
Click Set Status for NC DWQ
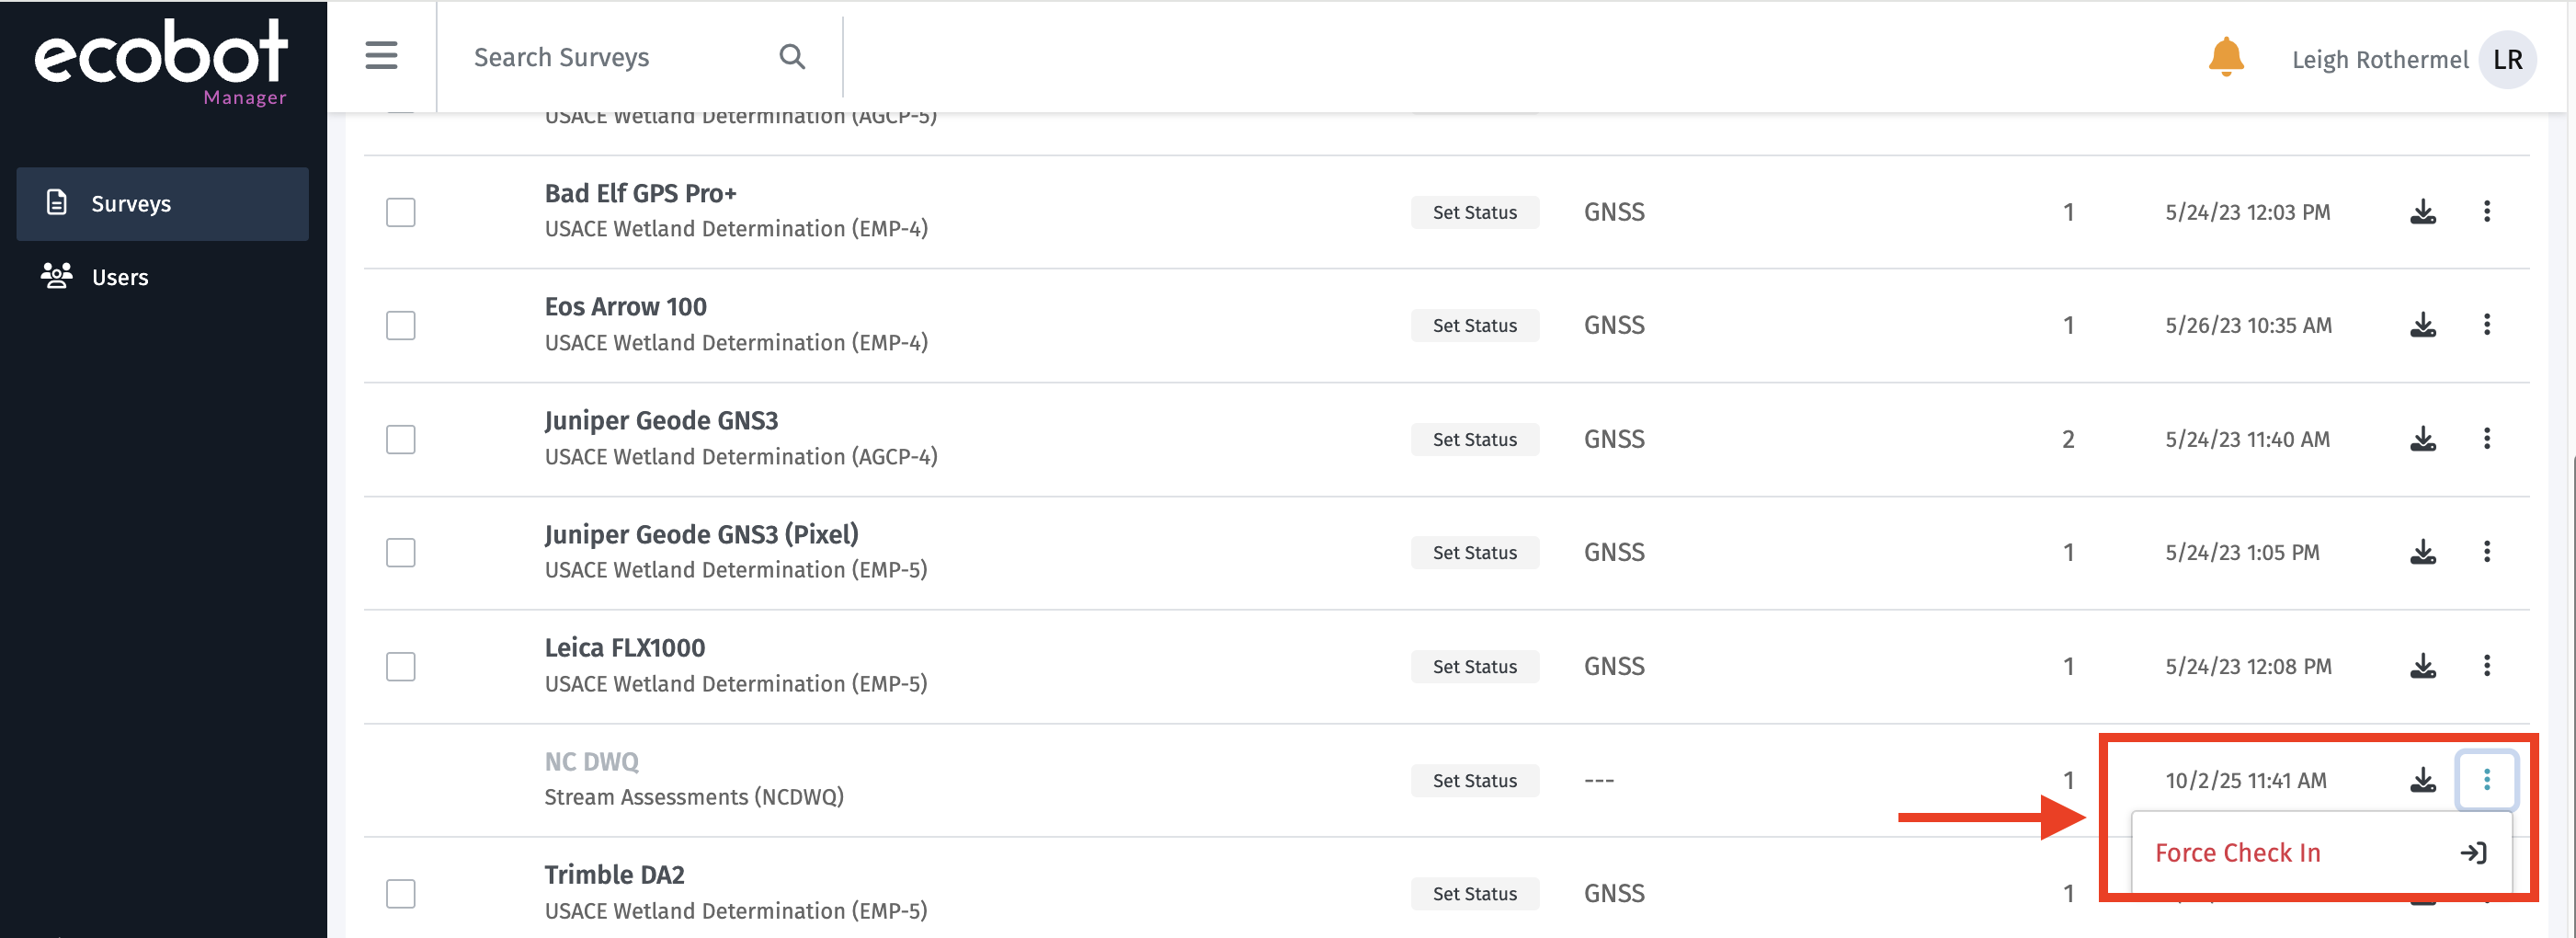tap(1474, 780)
